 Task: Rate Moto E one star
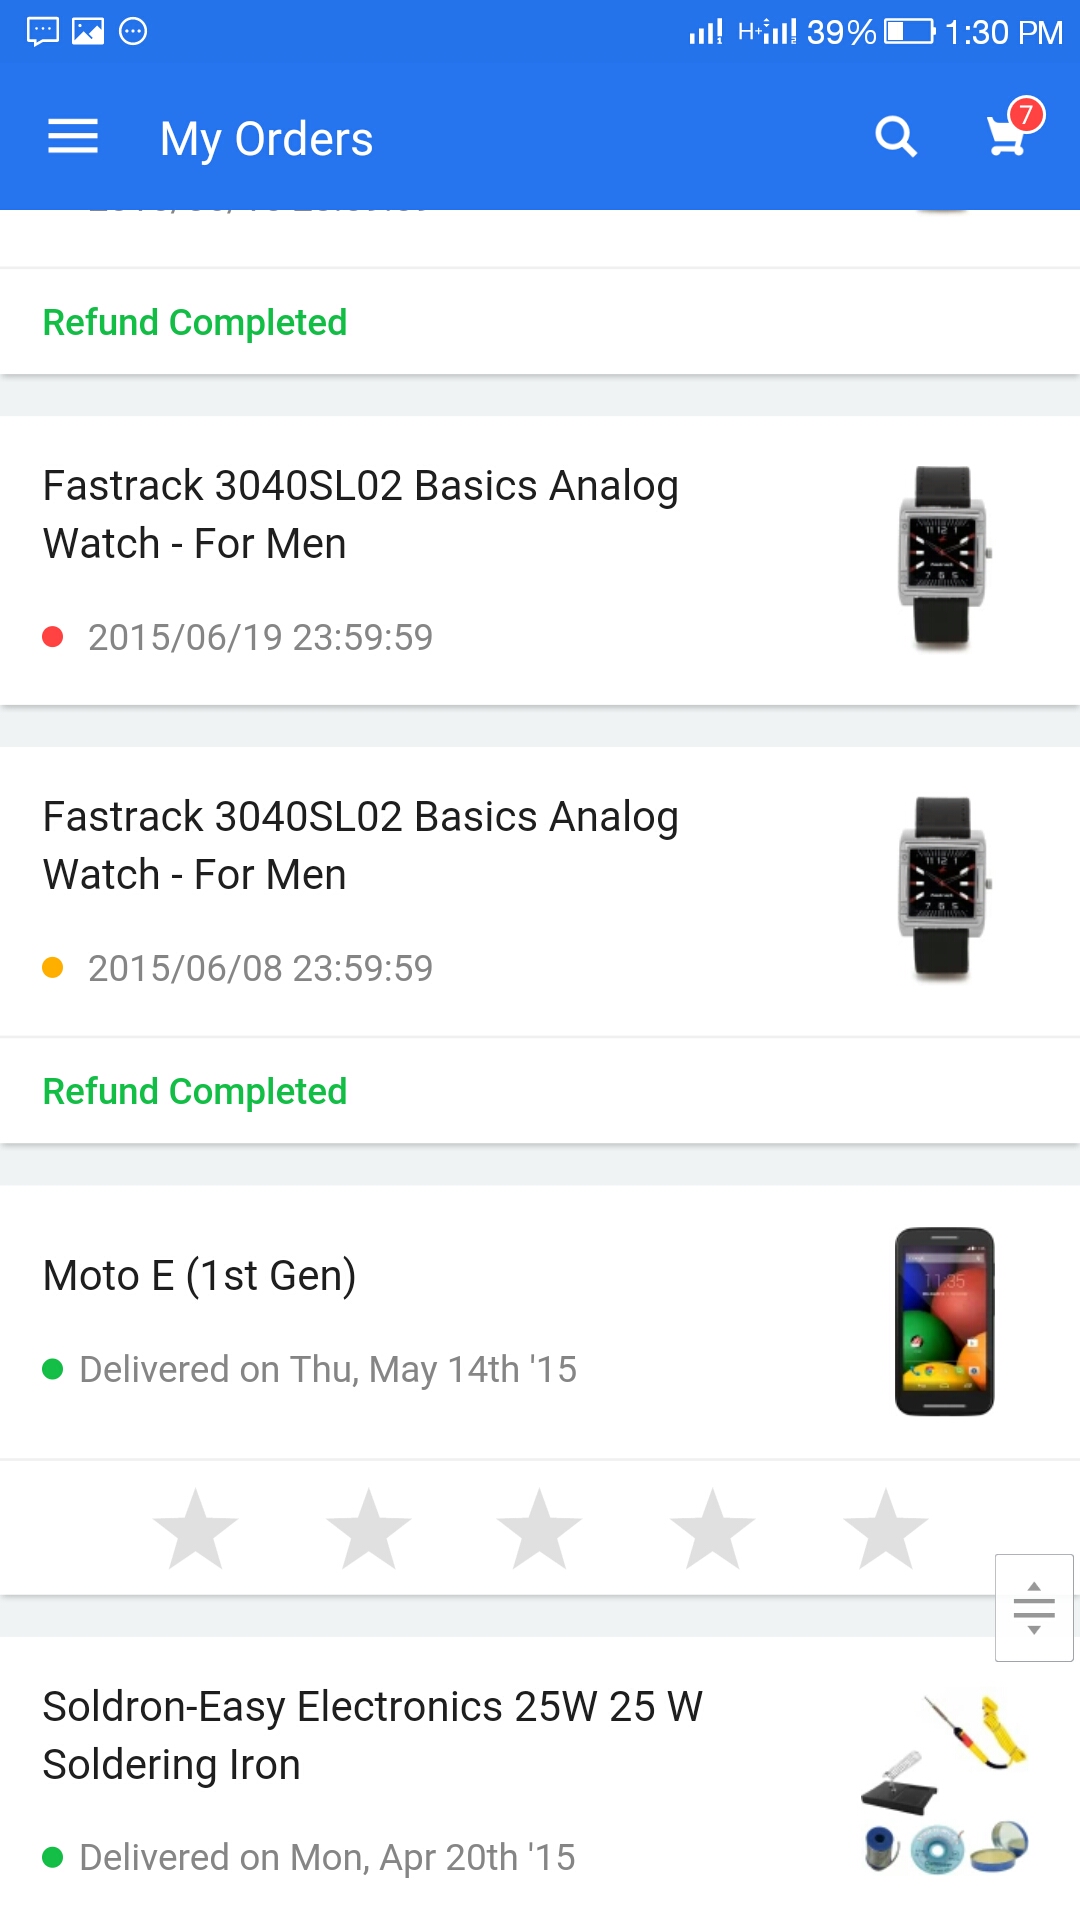click(x=196, y=1528)
